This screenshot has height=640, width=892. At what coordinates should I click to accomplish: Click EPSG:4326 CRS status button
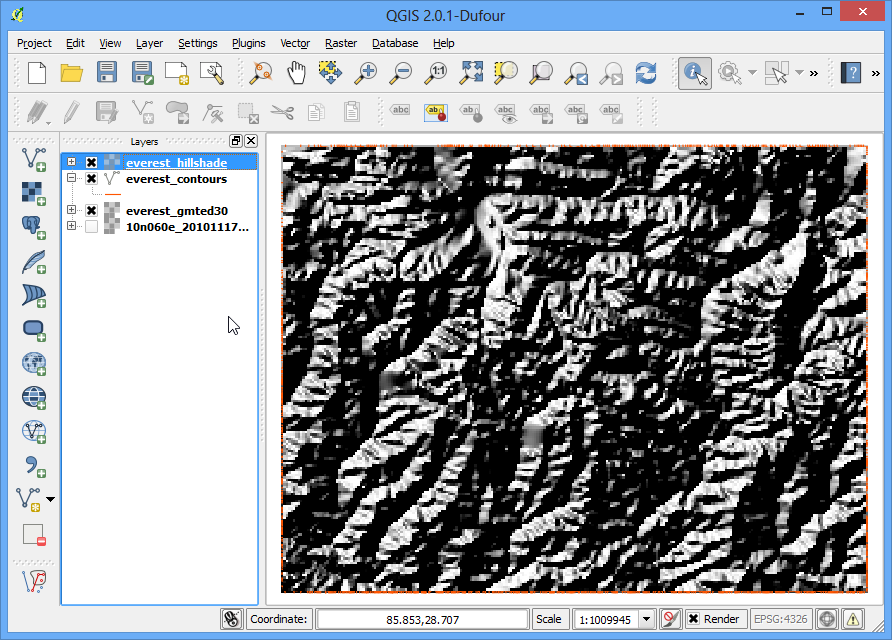[x=780, y=619]
